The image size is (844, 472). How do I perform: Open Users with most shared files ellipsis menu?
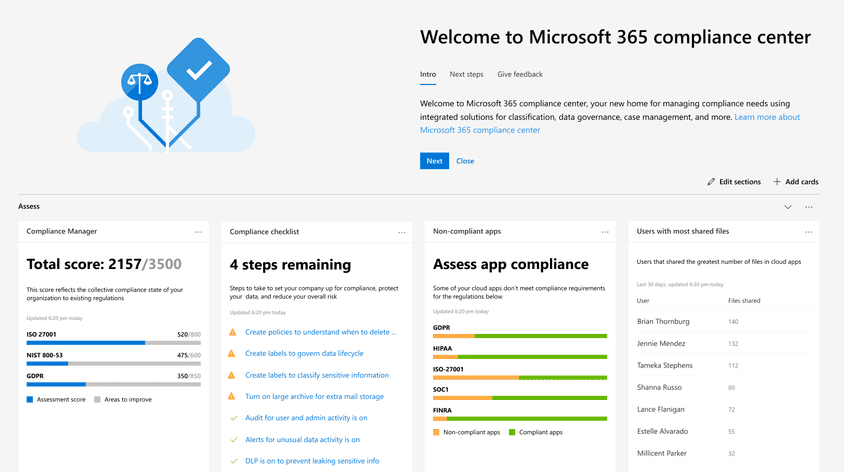[808, 232]
